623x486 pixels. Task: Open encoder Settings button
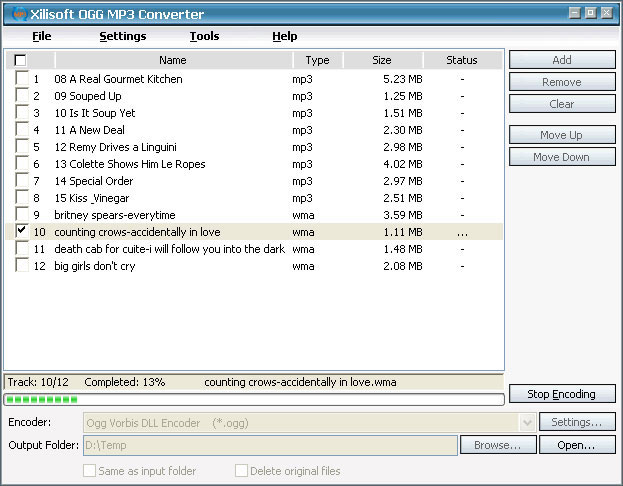577,423
